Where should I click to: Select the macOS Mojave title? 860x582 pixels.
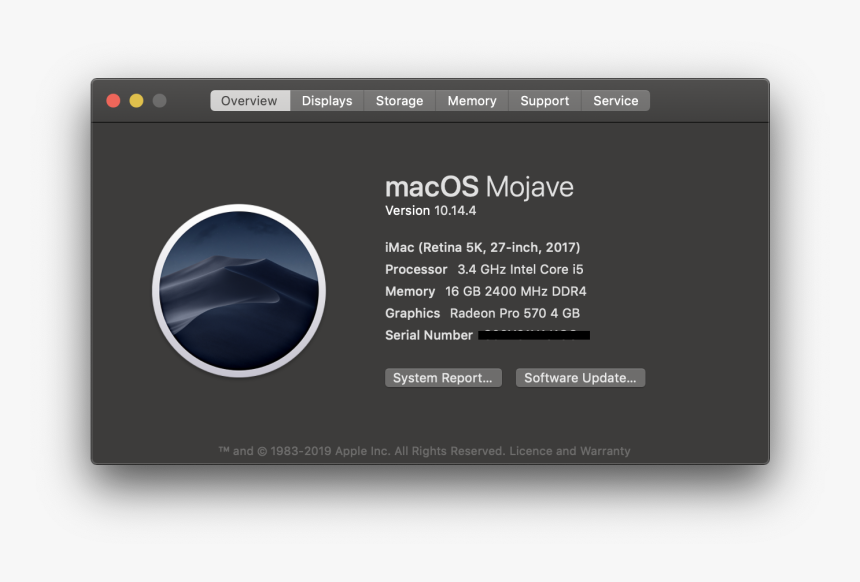(x=479, y=187)
